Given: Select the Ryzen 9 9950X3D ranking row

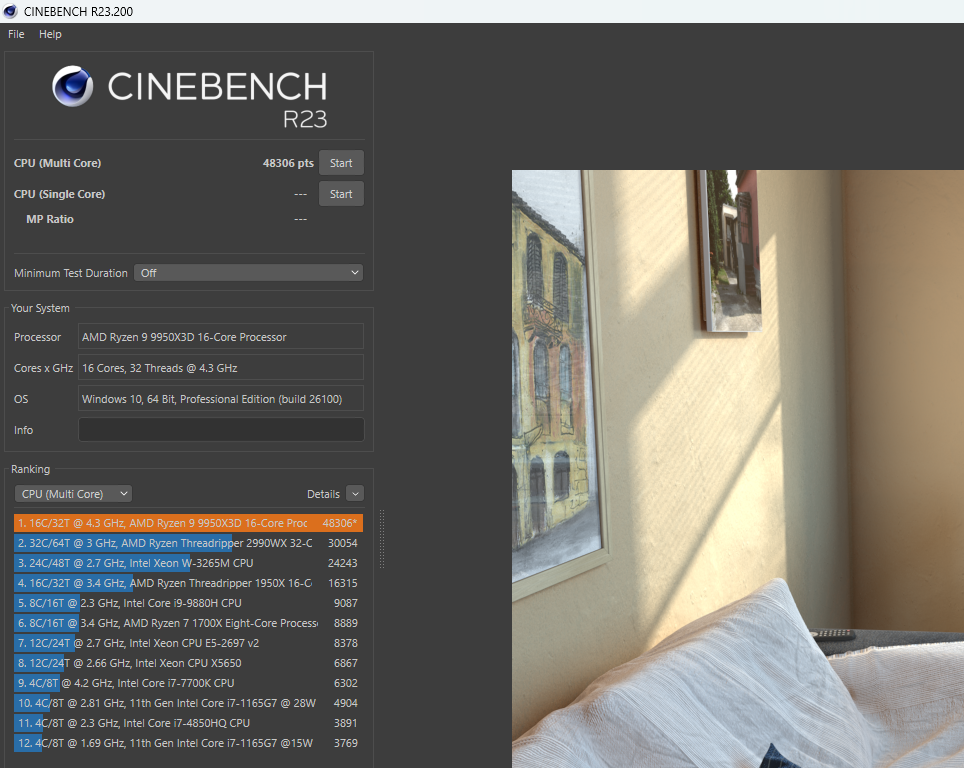Looking at the screenshot, I should [188, 523].
